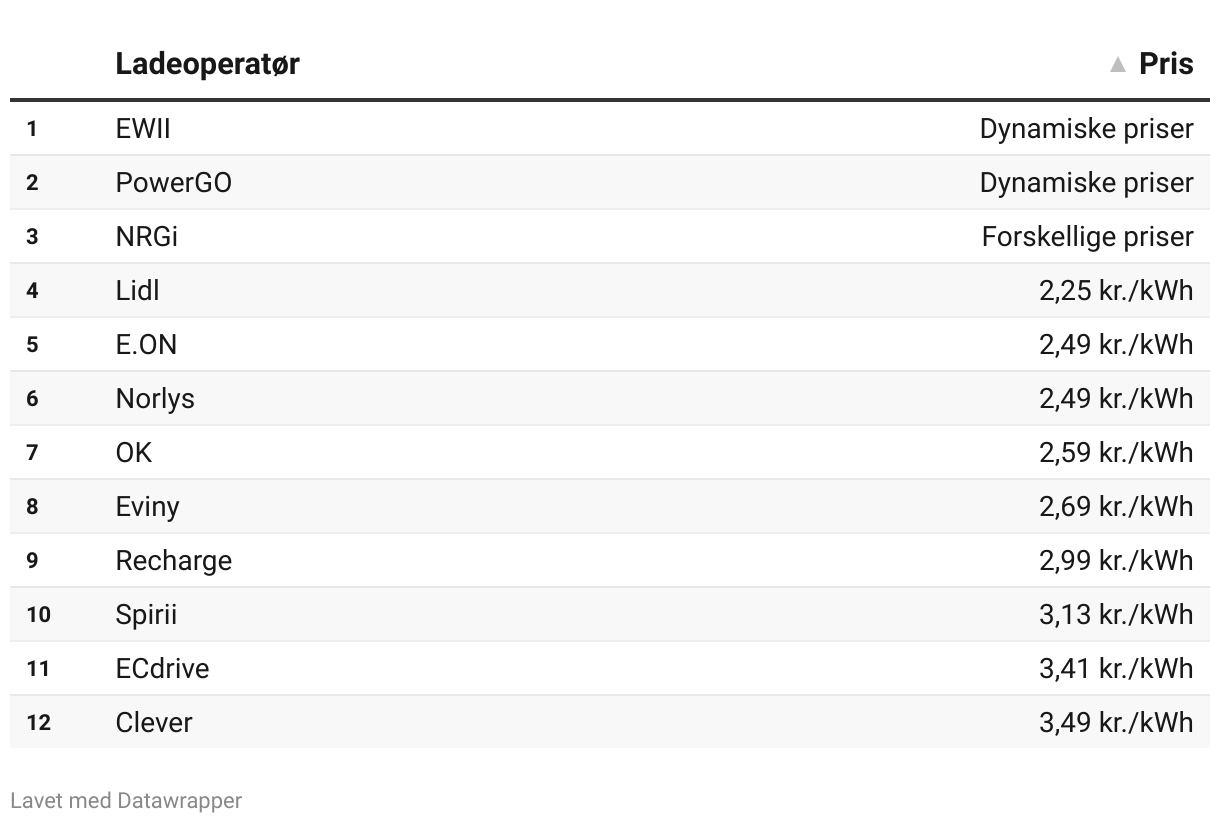Select the OK operator row
The width and height of the screenshot is (1220, 824).
coord(610,453)
